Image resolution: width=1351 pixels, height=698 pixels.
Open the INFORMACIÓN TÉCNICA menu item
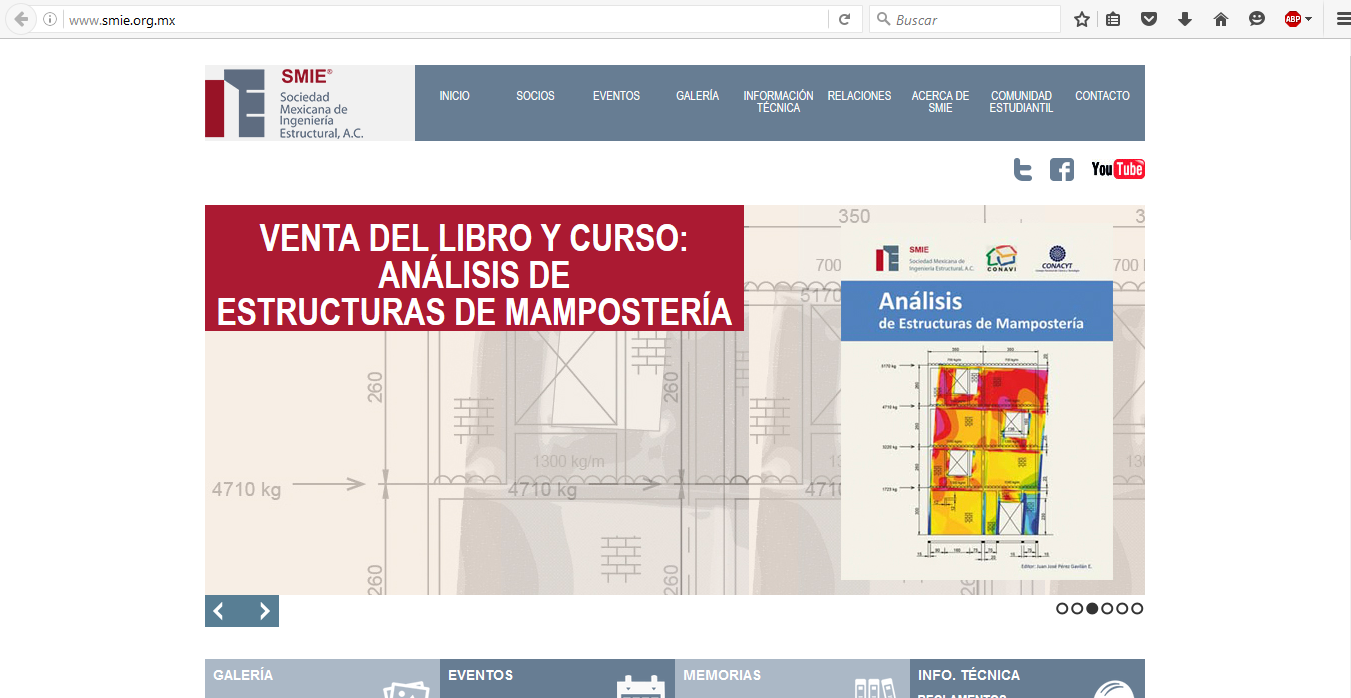coord(778,102)
